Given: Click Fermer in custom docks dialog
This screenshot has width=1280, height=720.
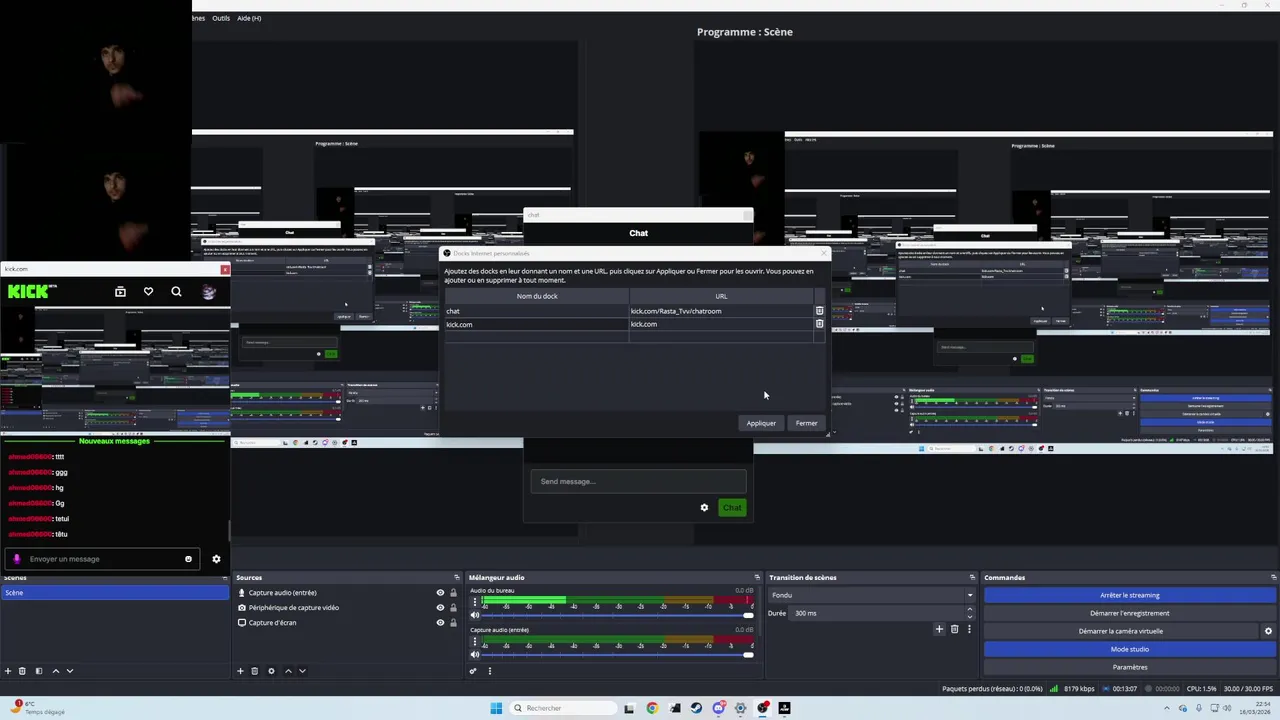Looking at the screenshot, I should tap(807, 423).
